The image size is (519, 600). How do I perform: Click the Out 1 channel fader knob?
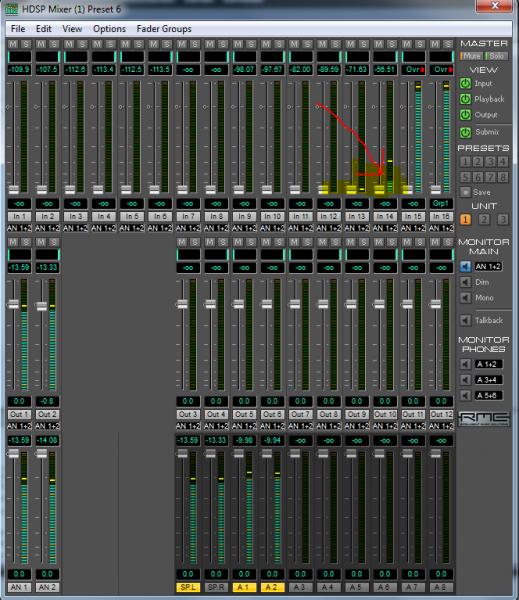coord(13,304)
